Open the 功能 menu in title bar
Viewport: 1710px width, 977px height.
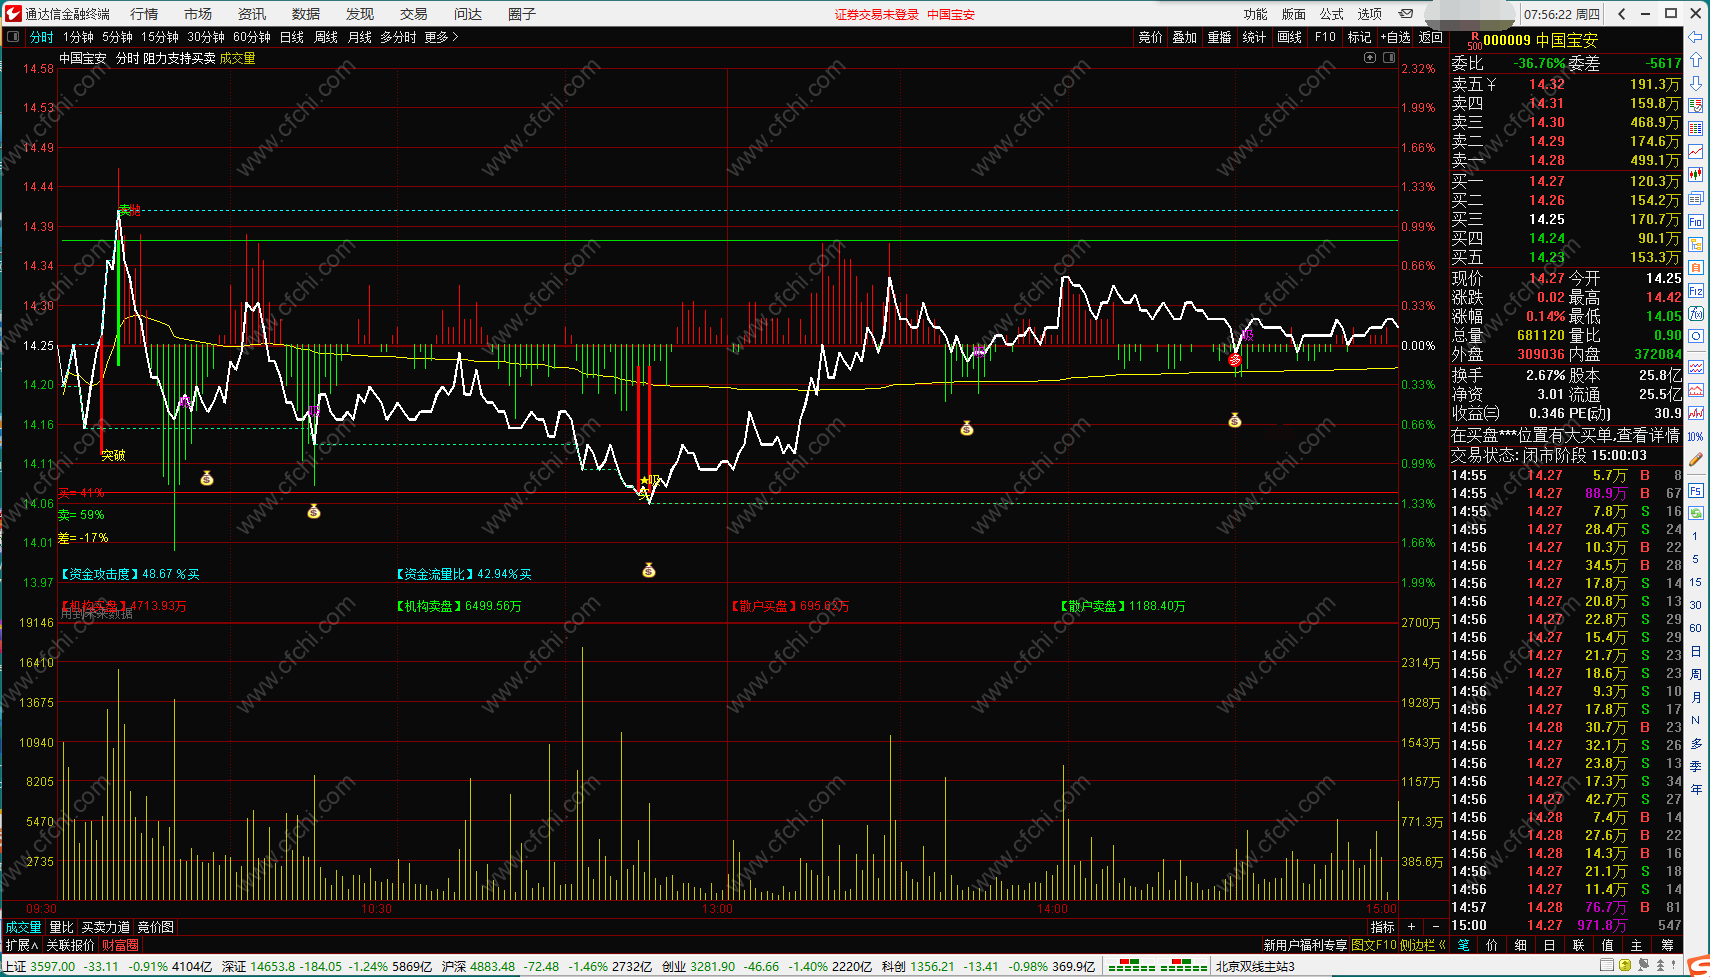[x=1256, y=14]
